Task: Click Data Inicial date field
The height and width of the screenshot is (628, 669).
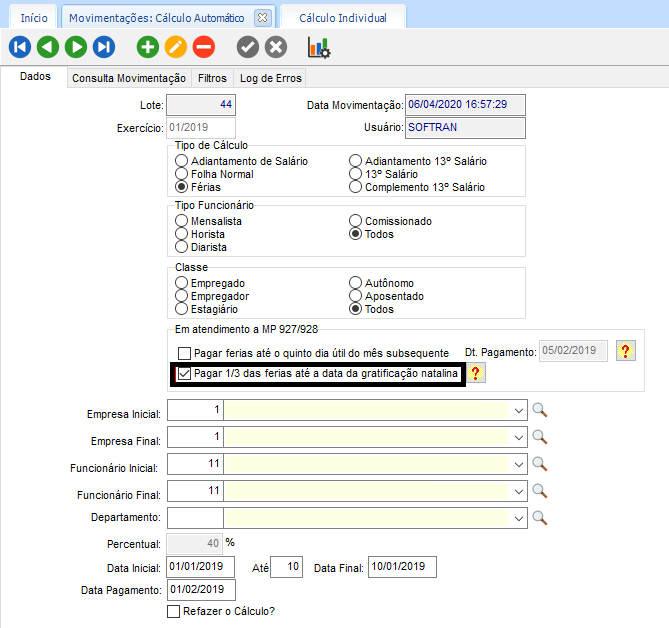Action: (x=201, y=567)
